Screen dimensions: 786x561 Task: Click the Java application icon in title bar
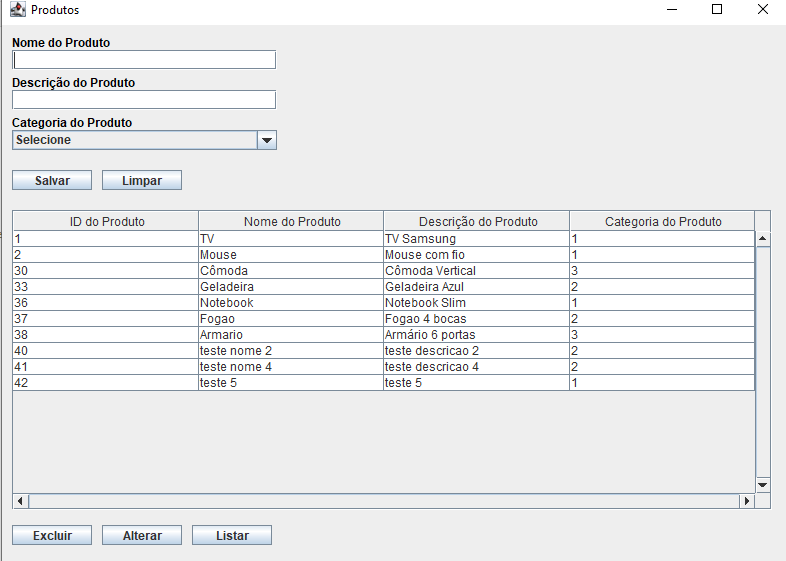point(18,10)
